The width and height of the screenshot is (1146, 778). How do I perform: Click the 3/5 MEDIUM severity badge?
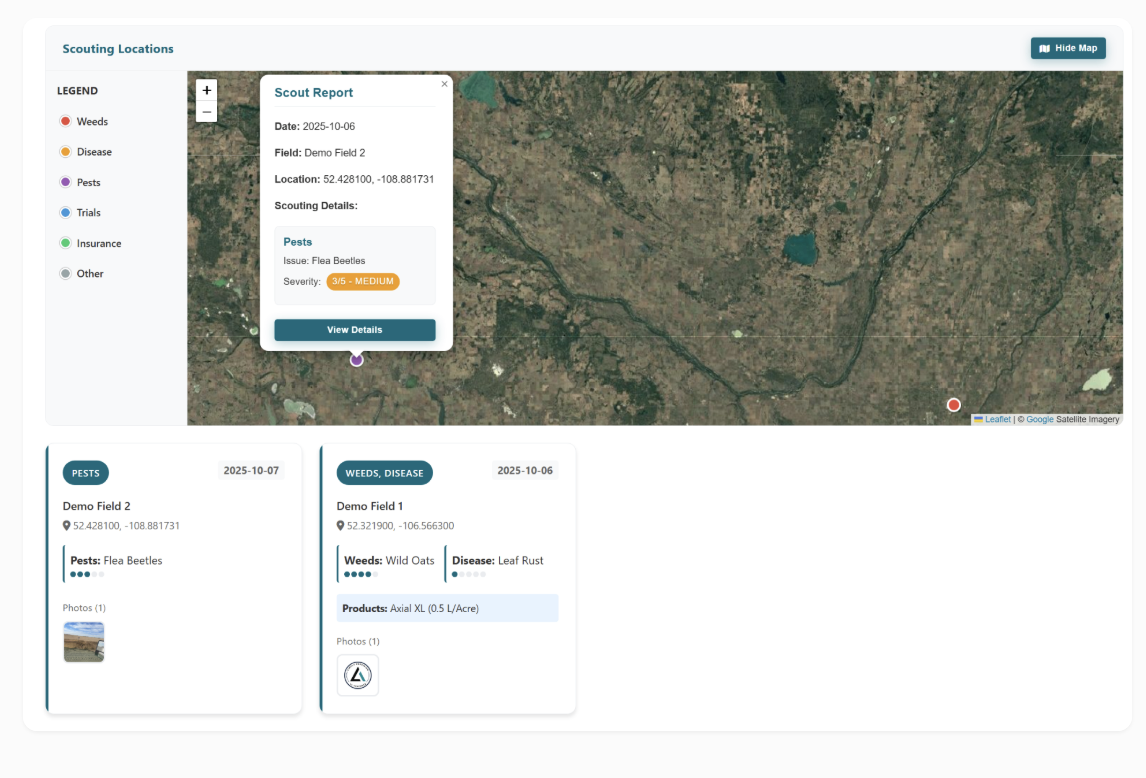coord(364,281)
